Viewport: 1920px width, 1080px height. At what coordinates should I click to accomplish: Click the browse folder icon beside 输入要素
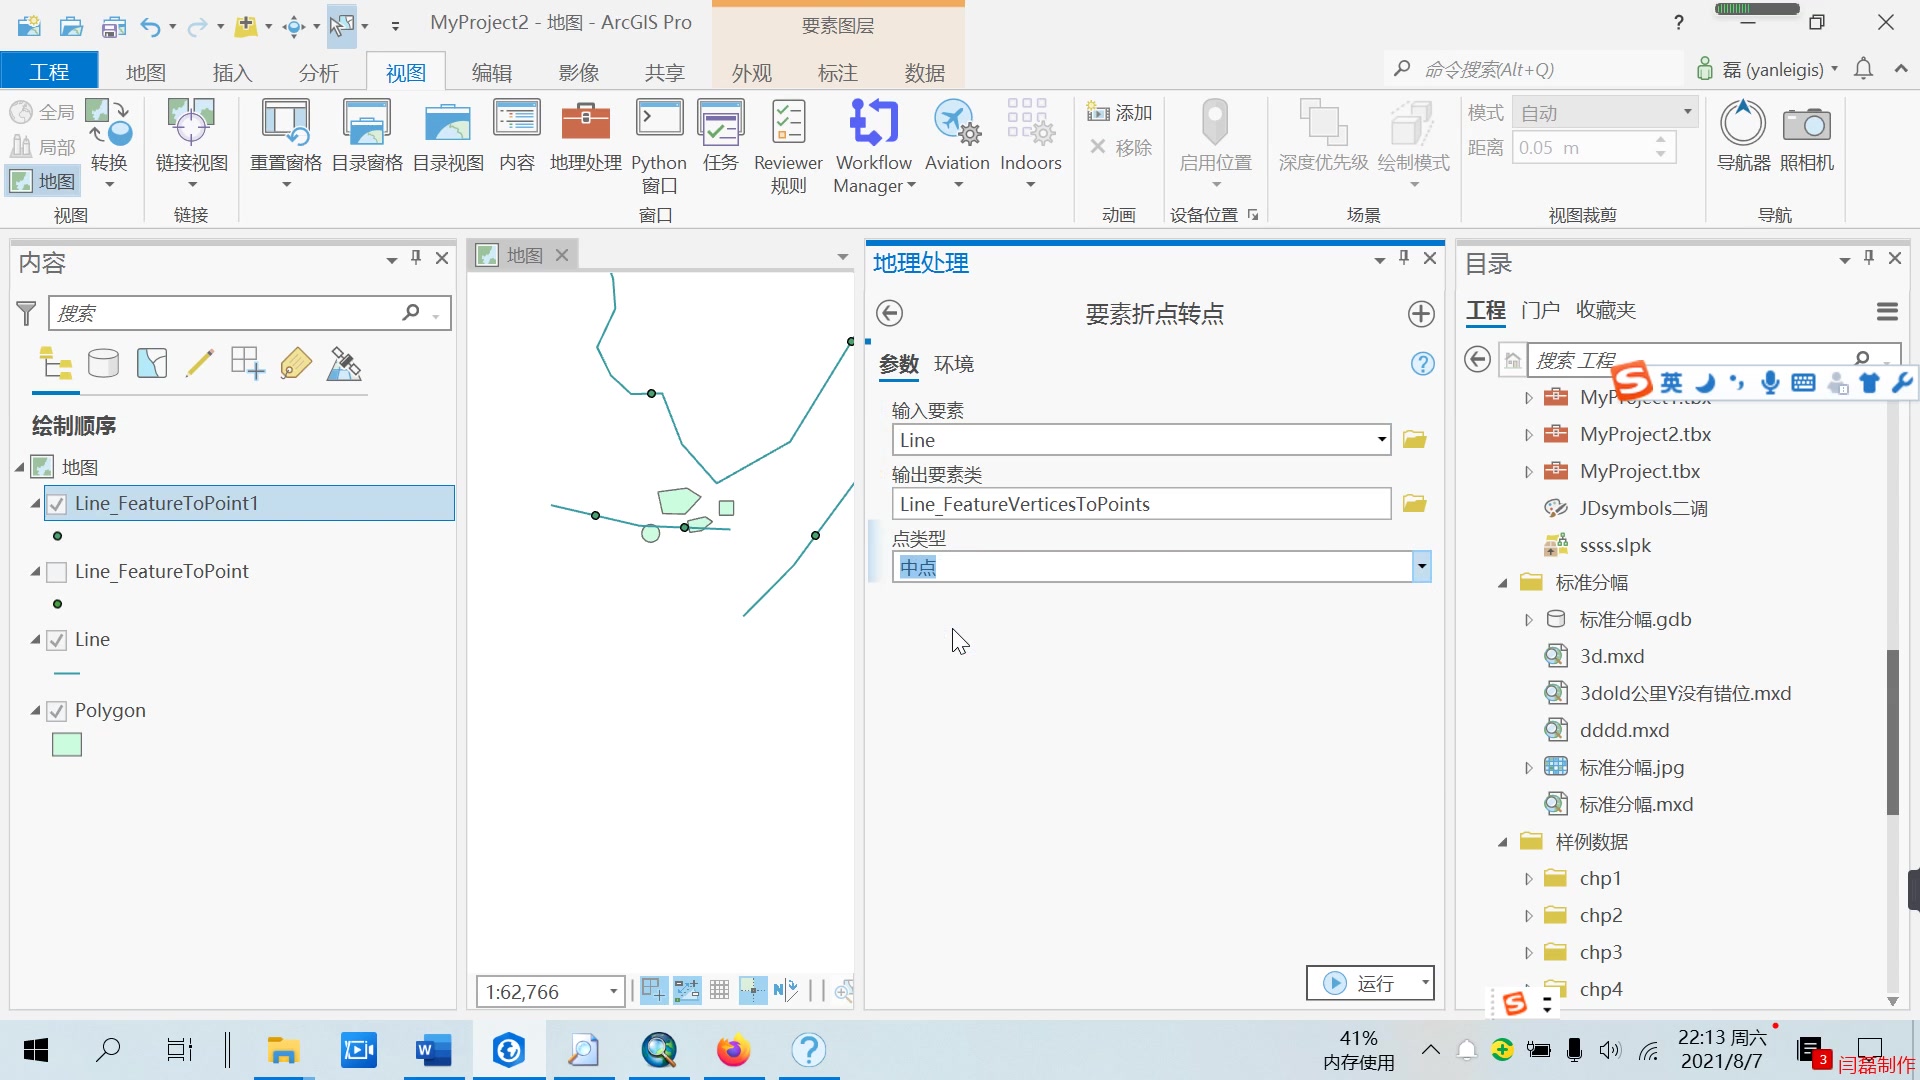coord(1414,439)
